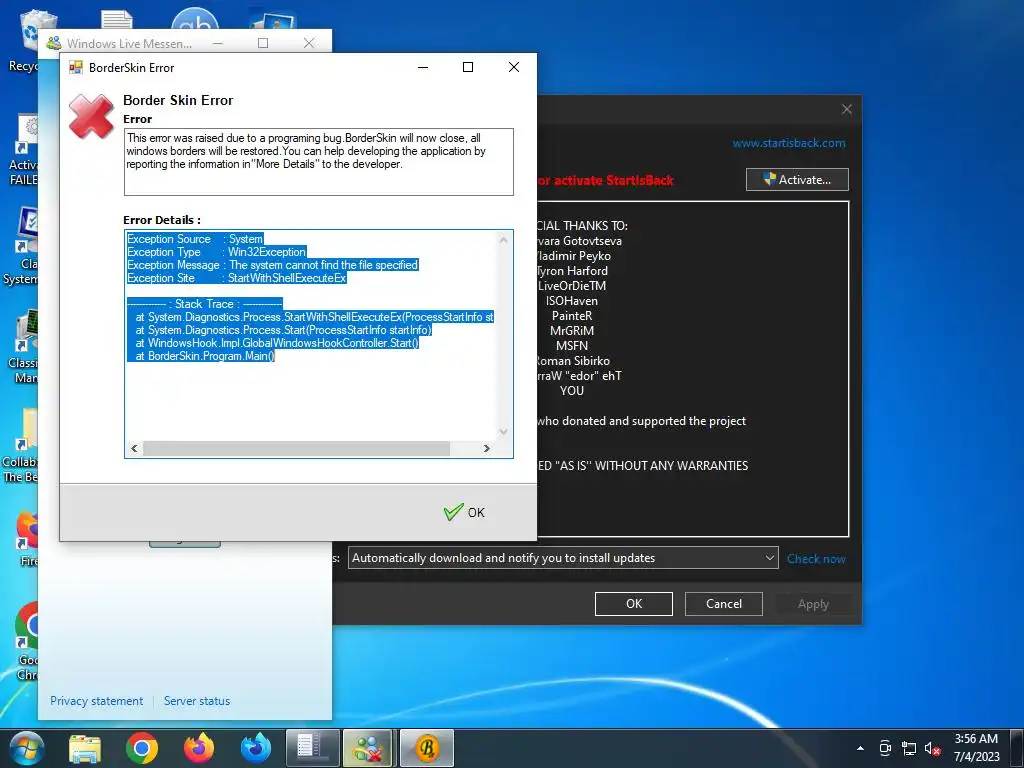Screen dimensions: 1024x768
Task: Select the Collab folder desktop shortcut
Action: pyautogui.click(x=22, y=446)
